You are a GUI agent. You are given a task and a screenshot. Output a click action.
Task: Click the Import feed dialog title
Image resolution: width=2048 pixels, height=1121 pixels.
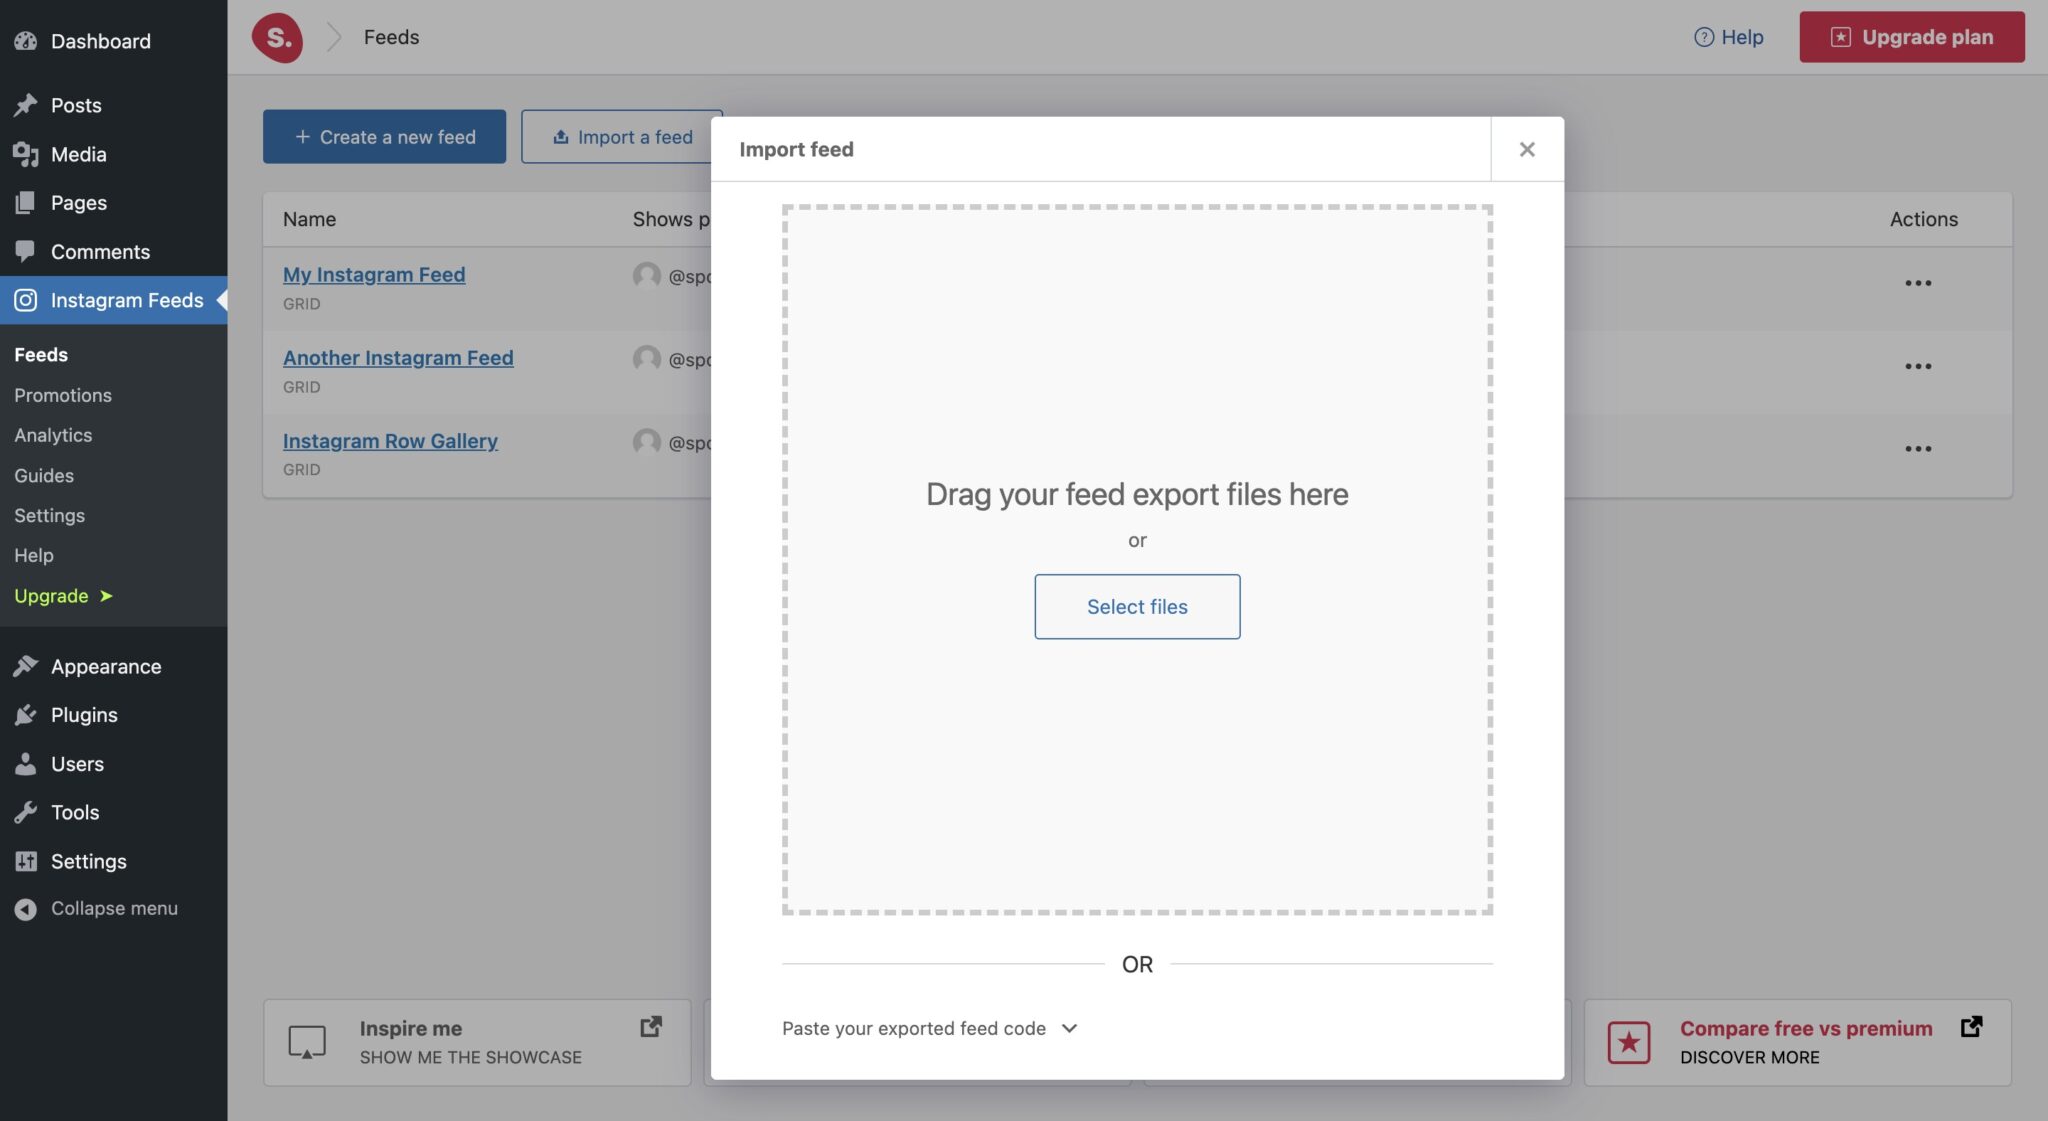[x=796, y=149]
